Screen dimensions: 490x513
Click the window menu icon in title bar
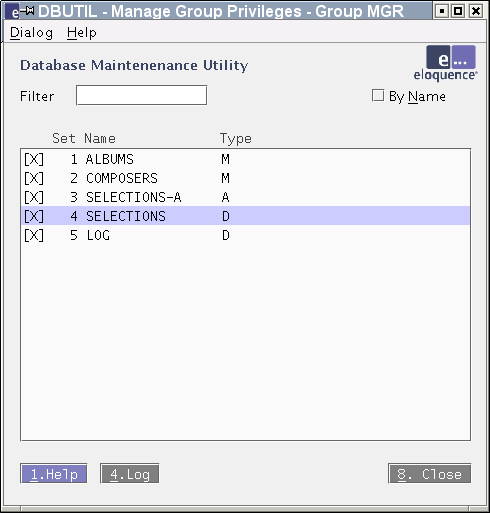pos(15,12)
